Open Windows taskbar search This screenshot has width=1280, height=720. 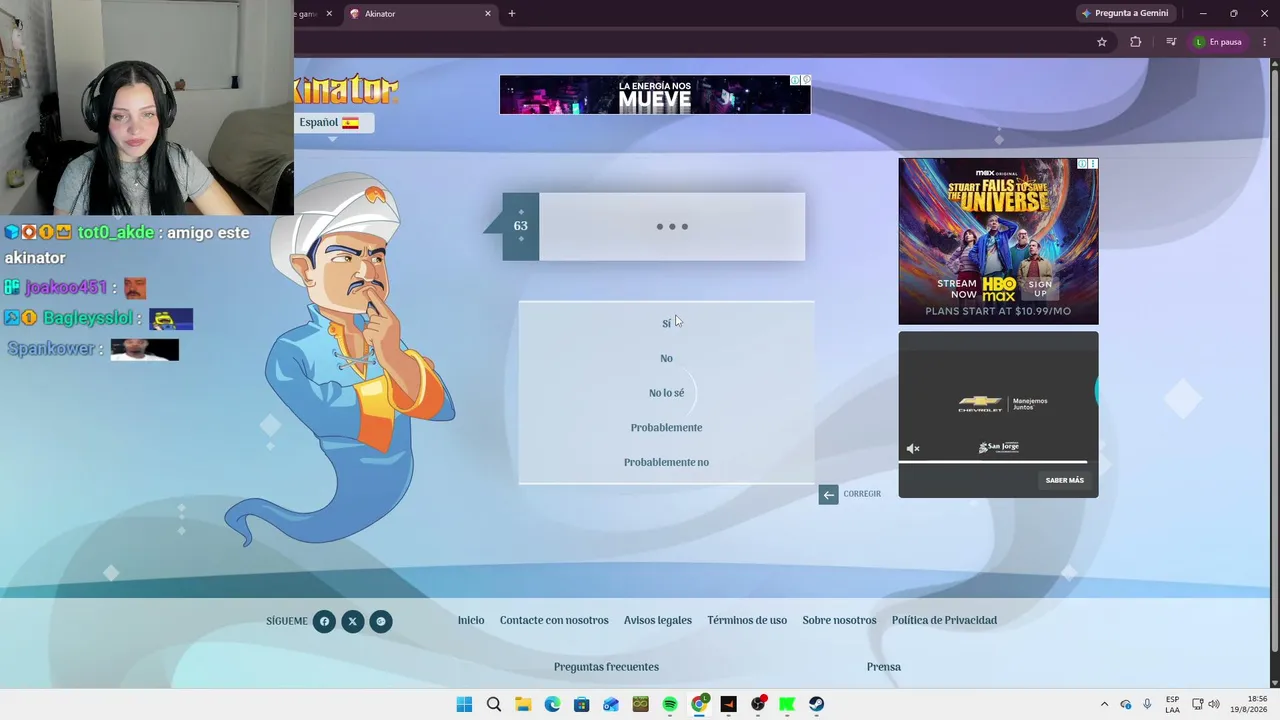(494, 704)
